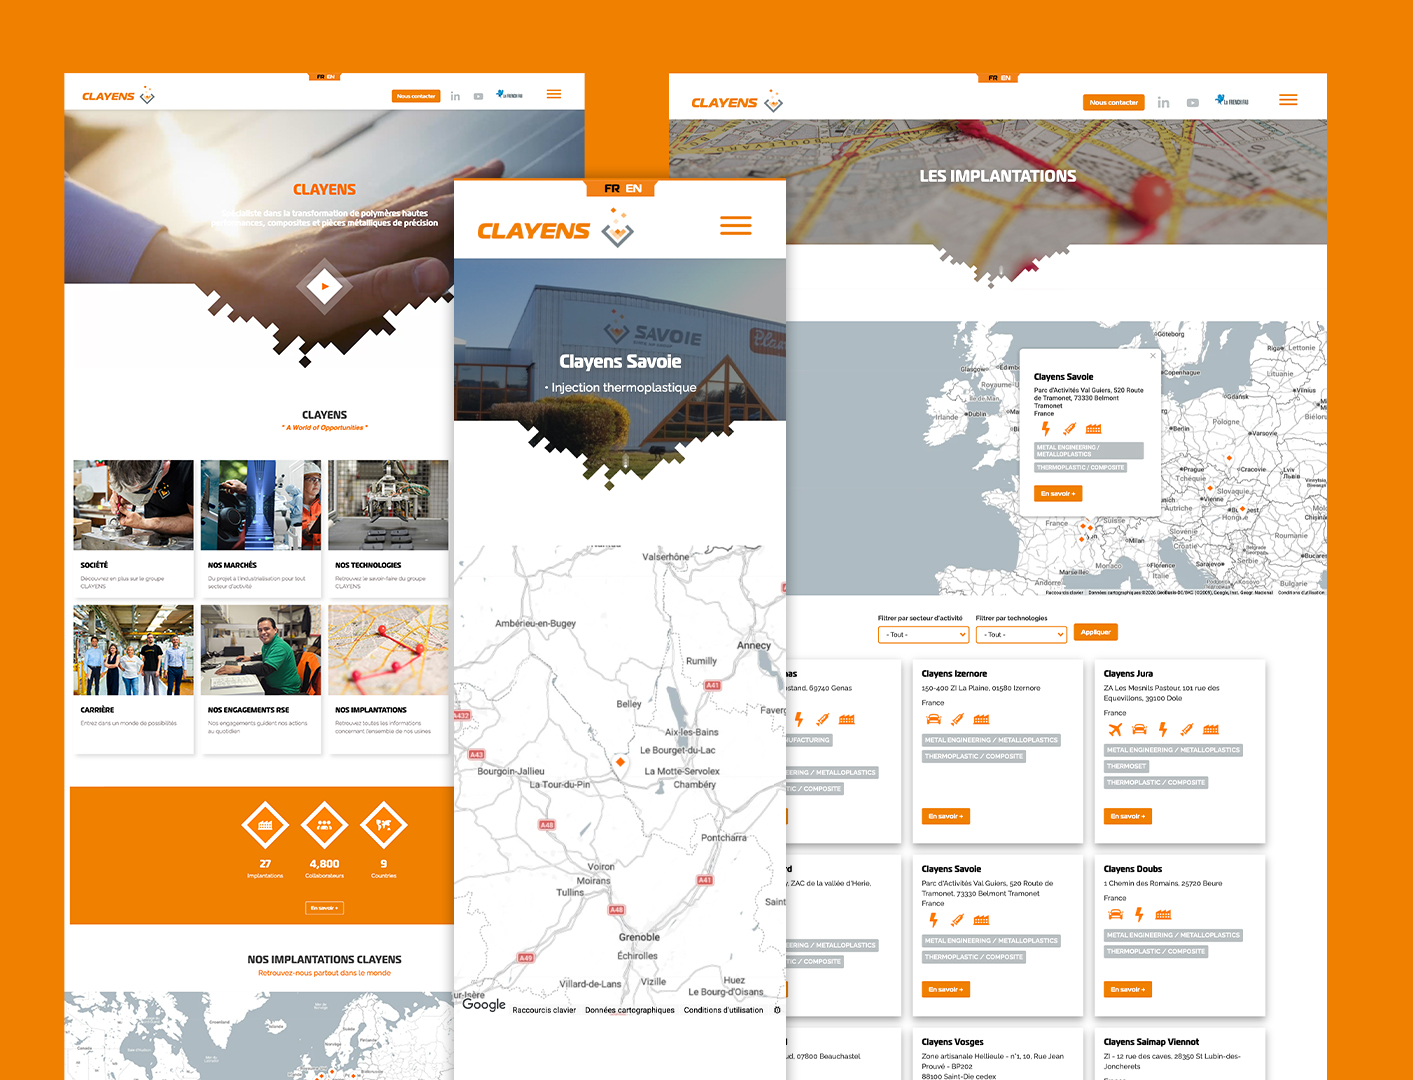Switch to FR language on Les Implantations page
Screen dimensions: 1413x1080
click(x=993, y=77)
